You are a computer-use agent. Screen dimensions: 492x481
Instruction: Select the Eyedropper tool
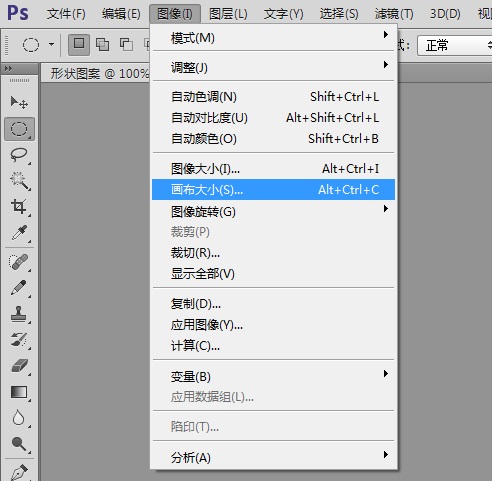(x=19, y=233)
